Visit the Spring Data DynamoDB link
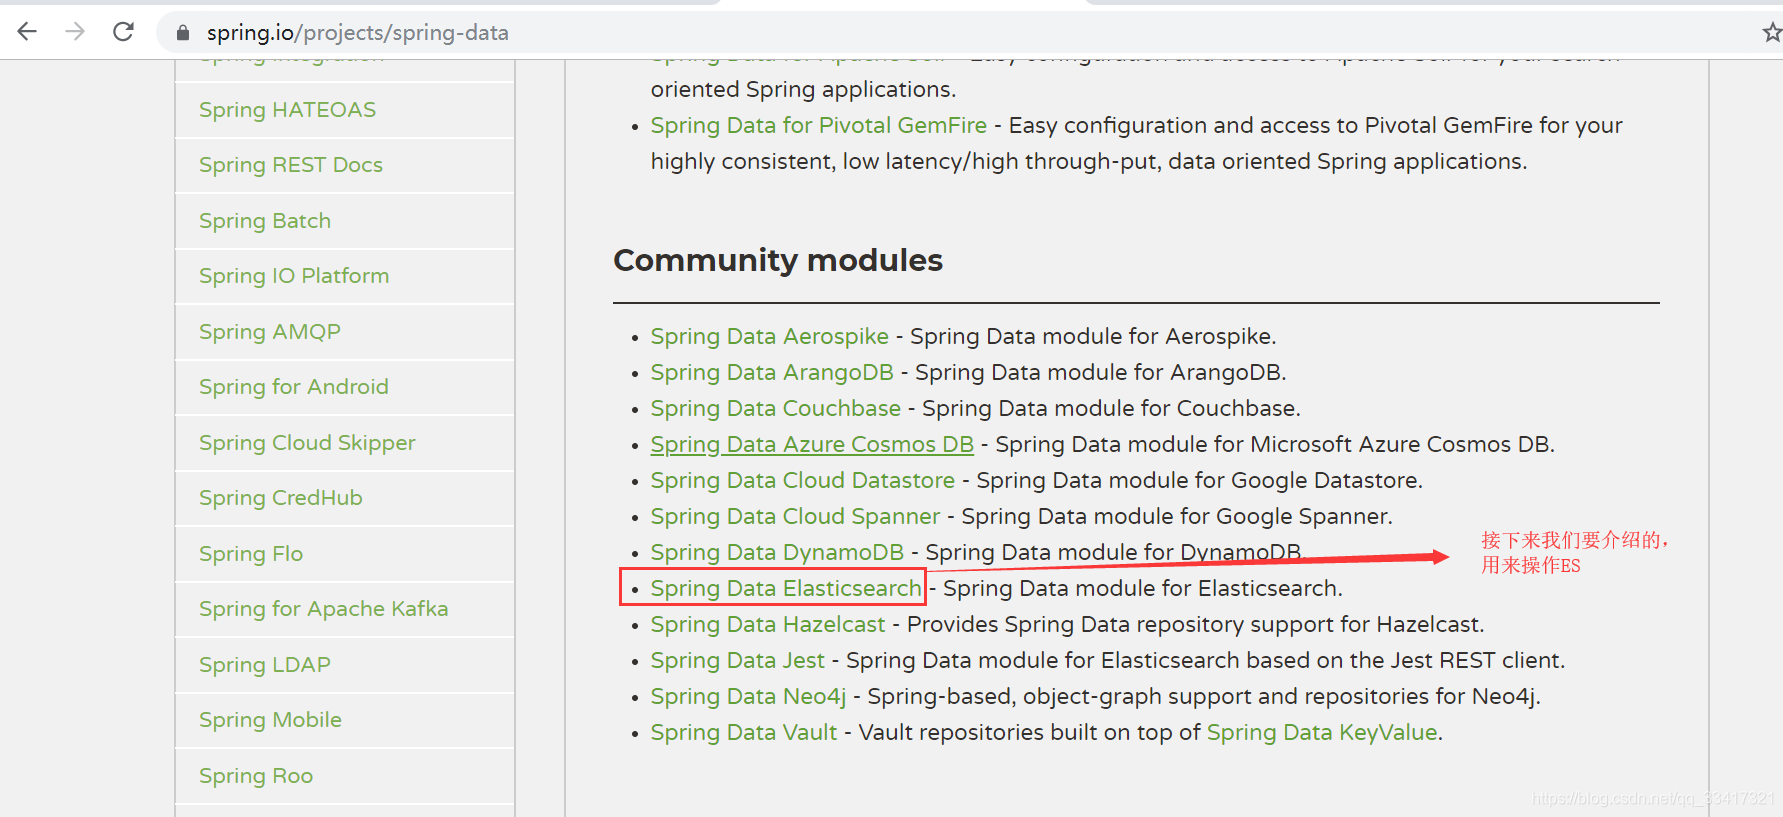1783x817 pixels. point(777,552)
